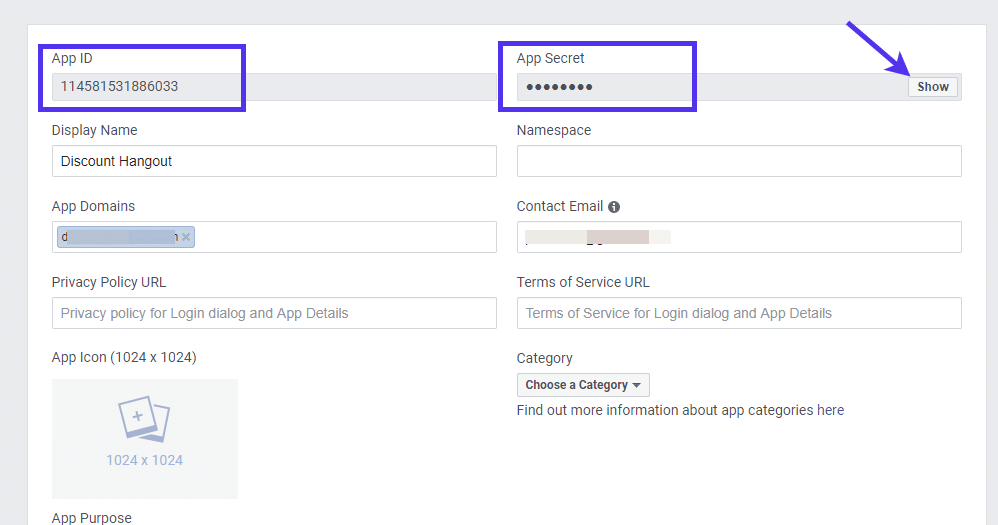
Task: Open the Choose a Category dropdown
Action: pyautogui.click(x=583, y=385)
